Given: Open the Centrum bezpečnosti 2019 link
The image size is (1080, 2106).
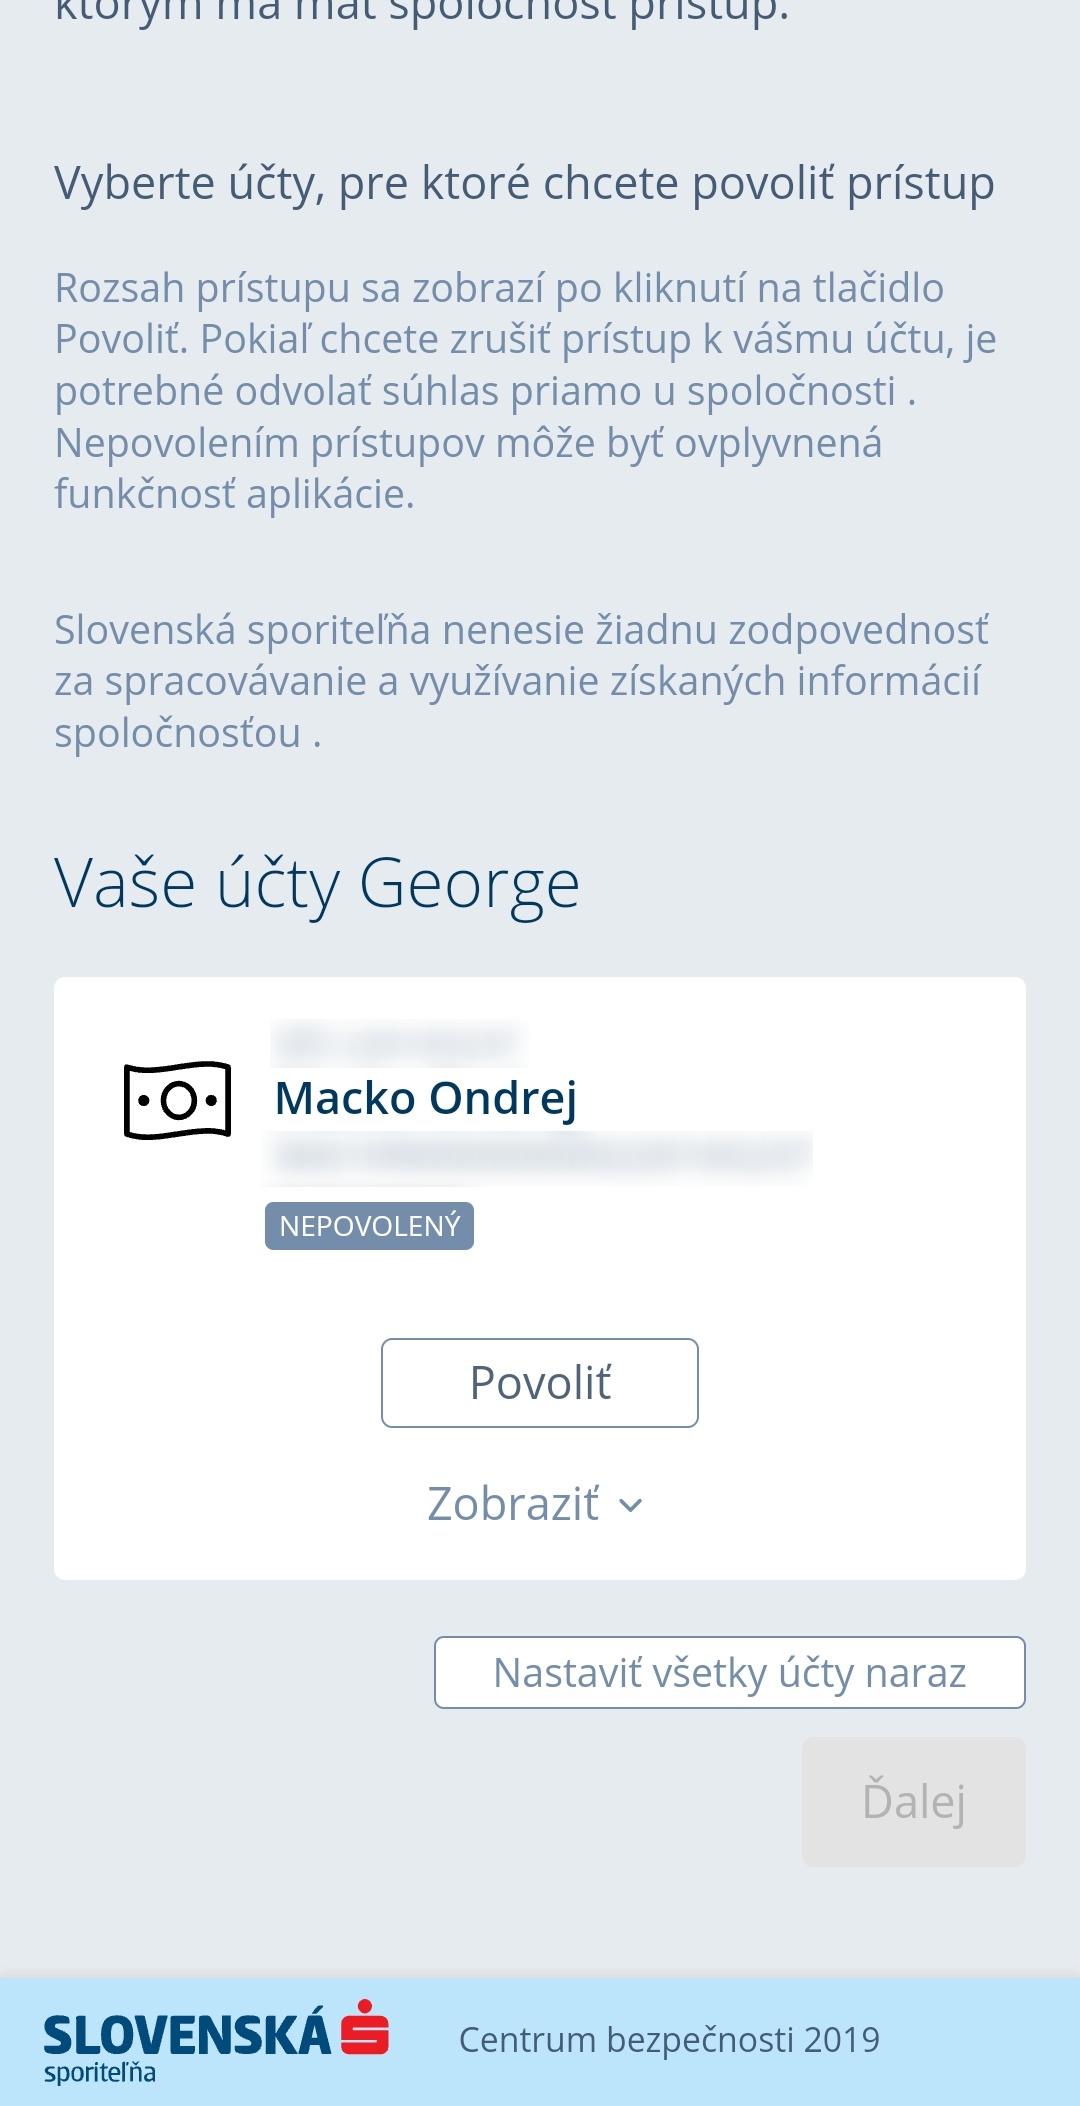Looking at the screenshot, I should click(669, 2039).
